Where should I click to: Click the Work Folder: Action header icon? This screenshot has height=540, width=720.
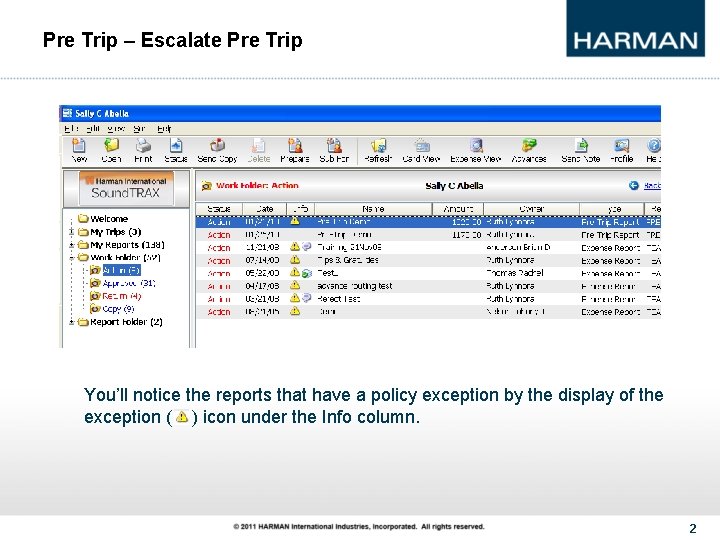(207, 186)
